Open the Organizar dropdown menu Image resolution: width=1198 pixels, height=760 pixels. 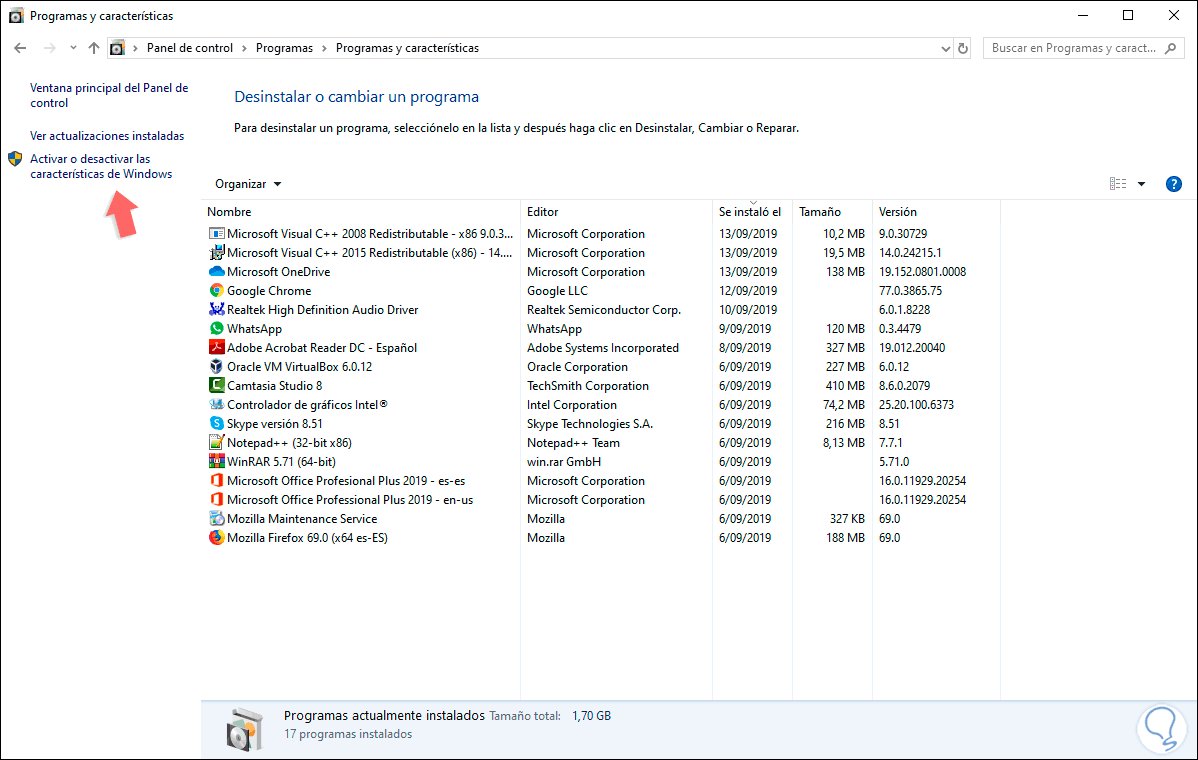pos(248,184)
